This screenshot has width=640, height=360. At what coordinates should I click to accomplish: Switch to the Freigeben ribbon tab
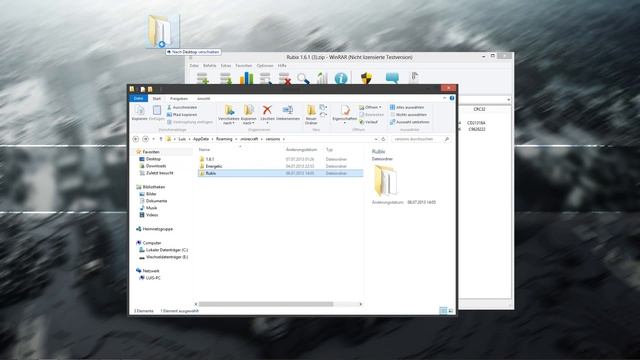tap(179, 99)
